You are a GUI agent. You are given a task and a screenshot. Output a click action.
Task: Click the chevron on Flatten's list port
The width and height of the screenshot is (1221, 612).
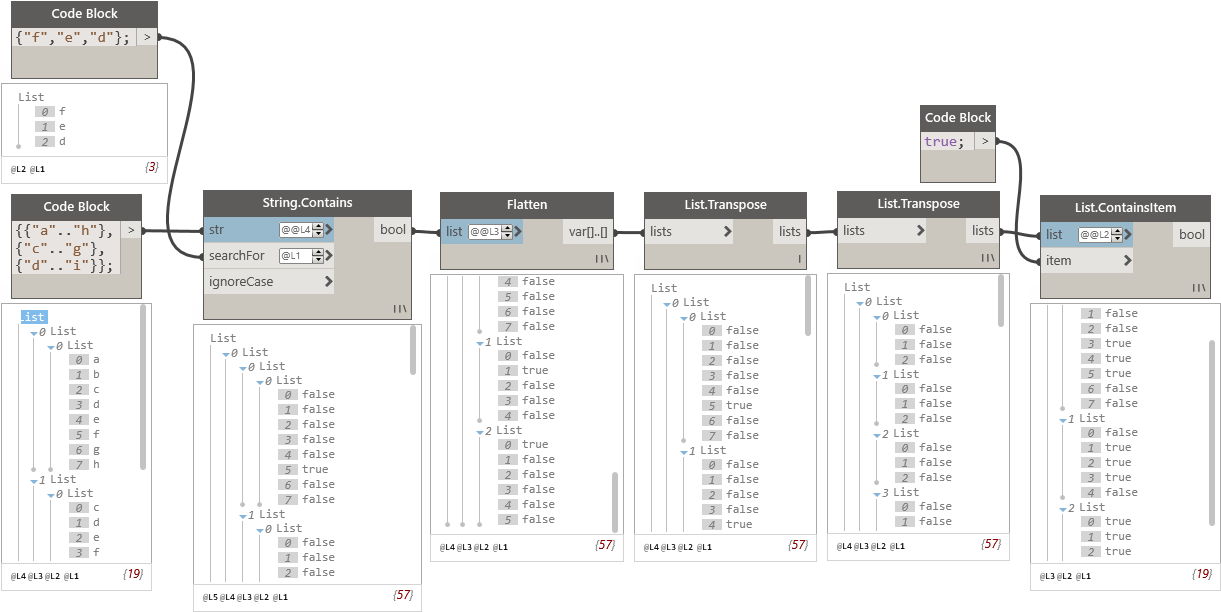tap(518, 231)
